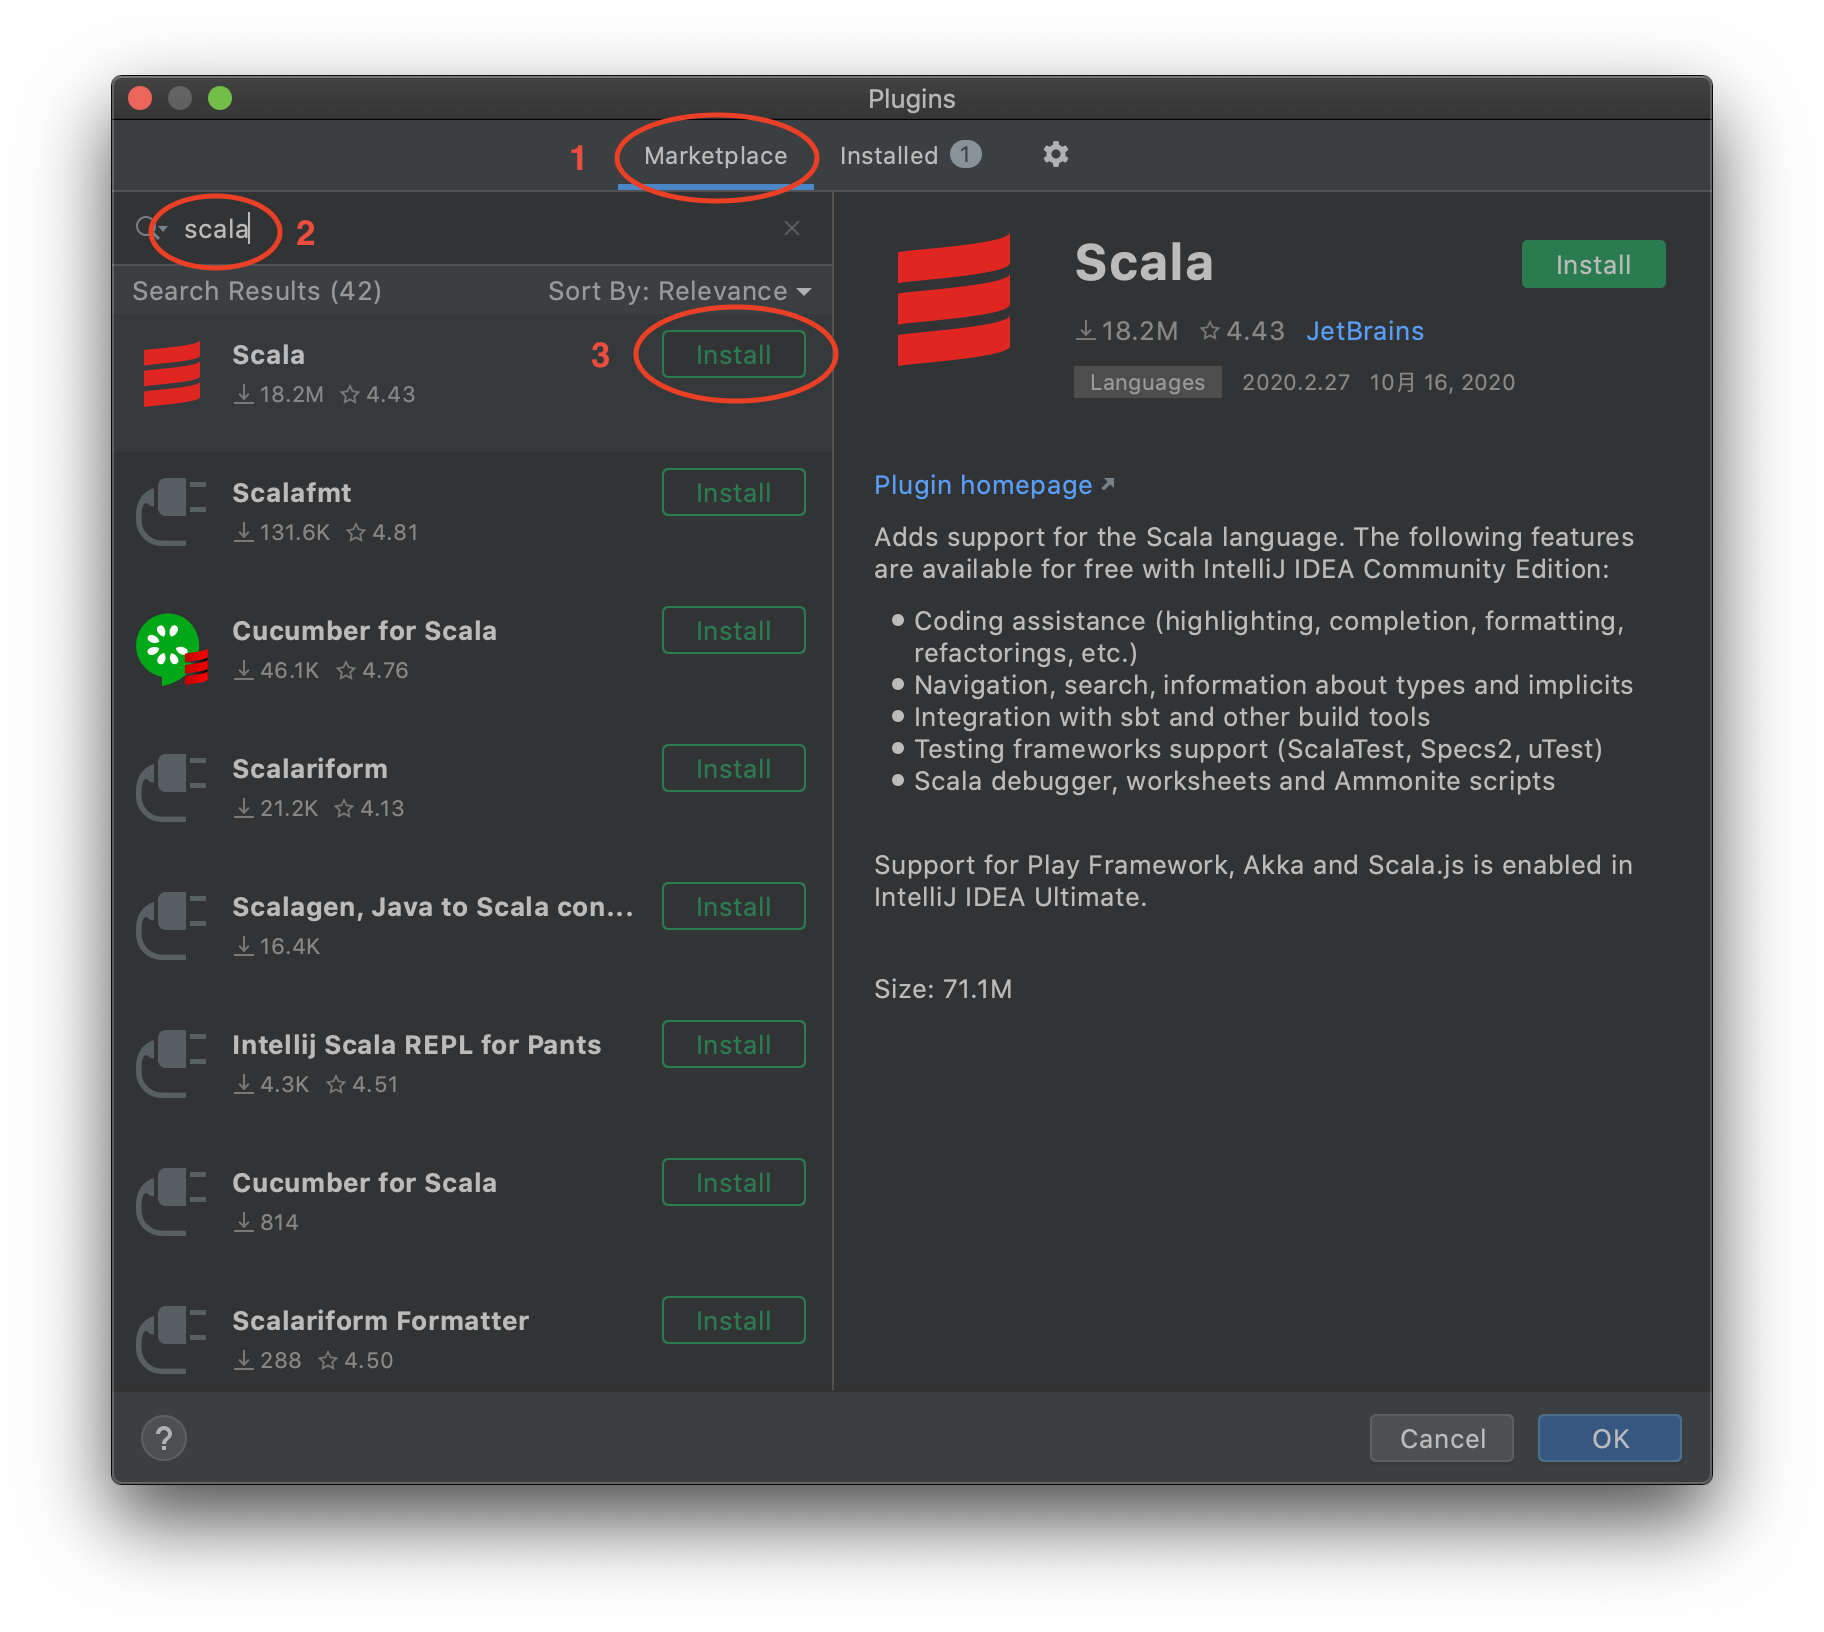Image resolution: width=1824 pixels, height=1632 pixels.
Task: Click the Scalafmt plugin icon
Action: (172, 512)
